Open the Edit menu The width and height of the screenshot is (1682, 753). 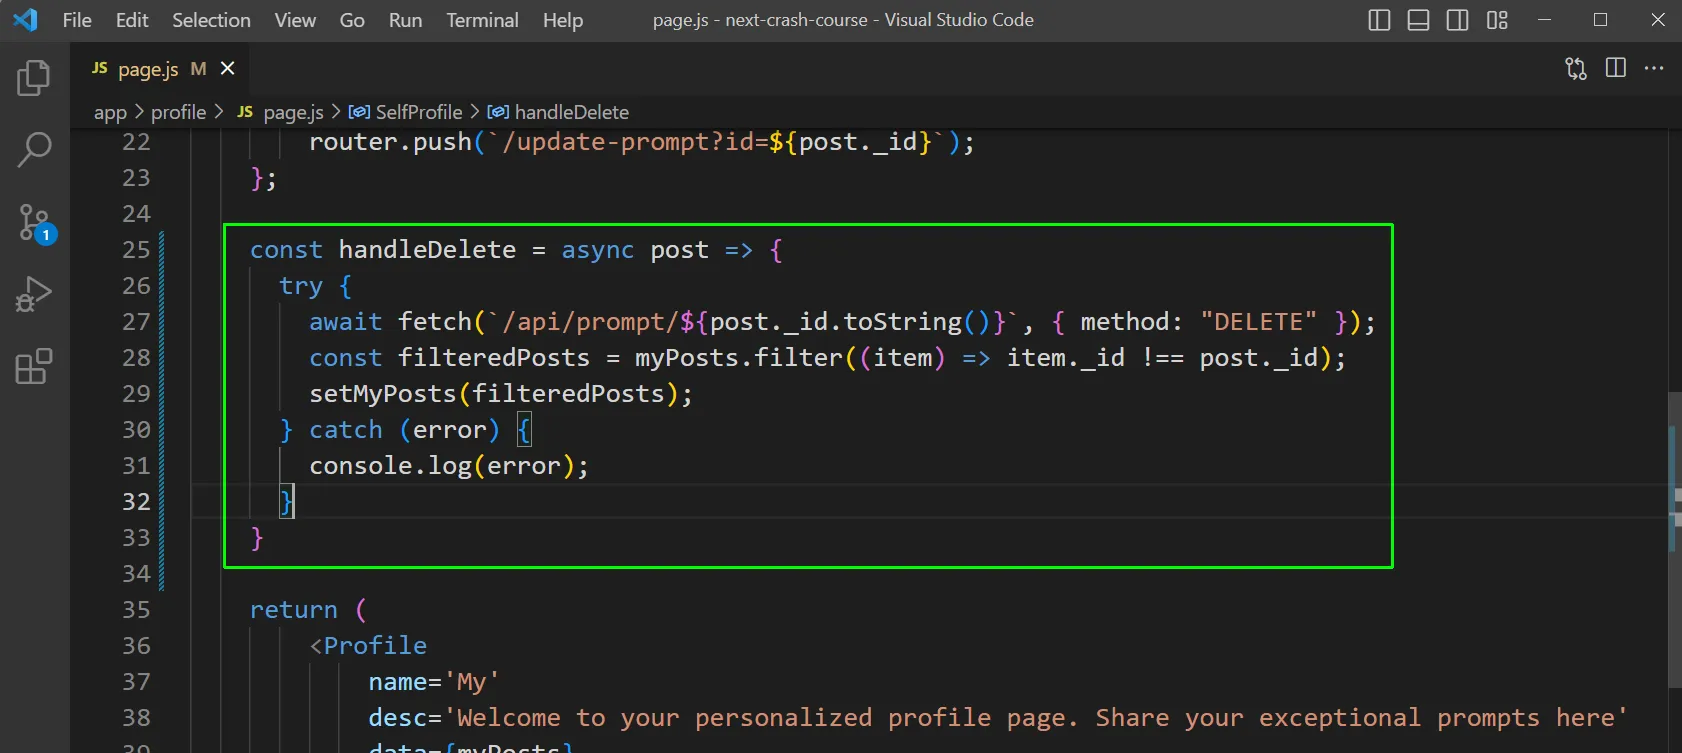[x=132, y=20]
